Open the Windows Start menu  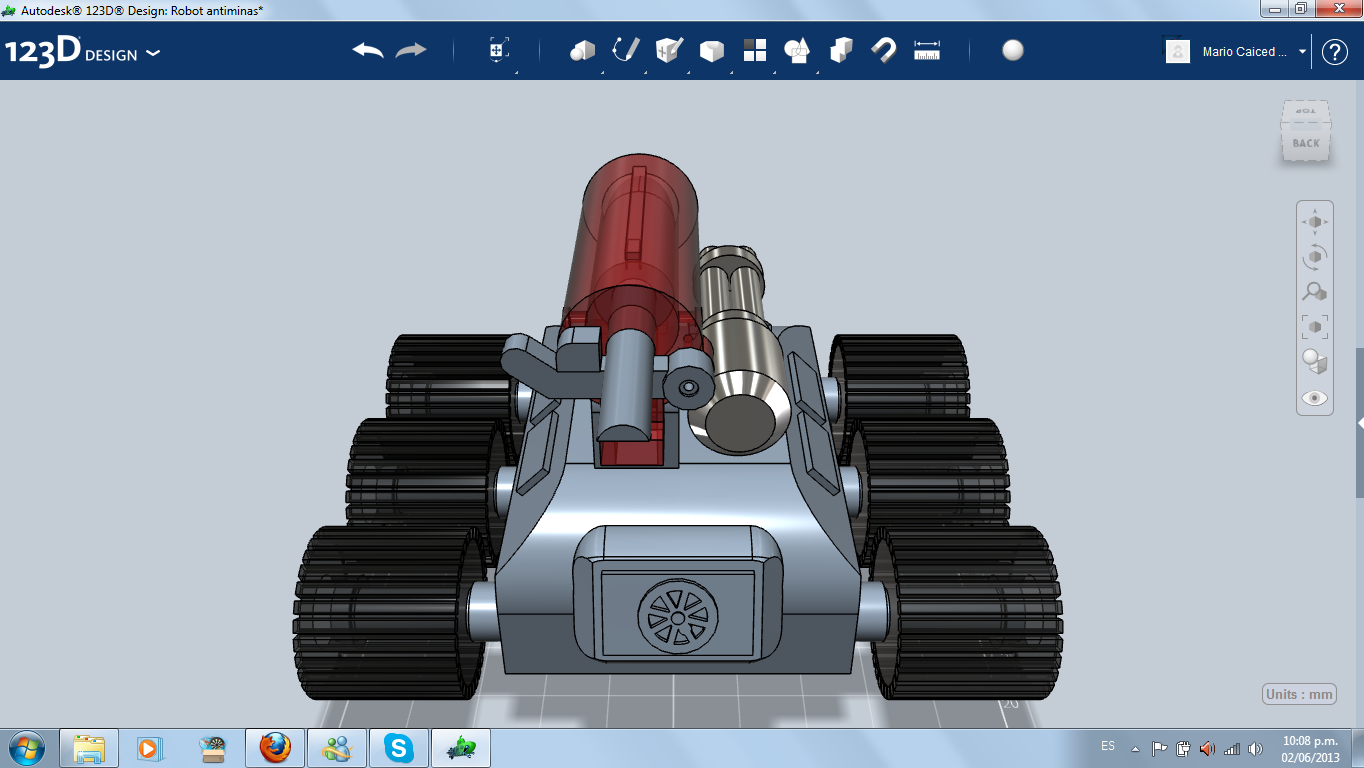coord(27,748)
